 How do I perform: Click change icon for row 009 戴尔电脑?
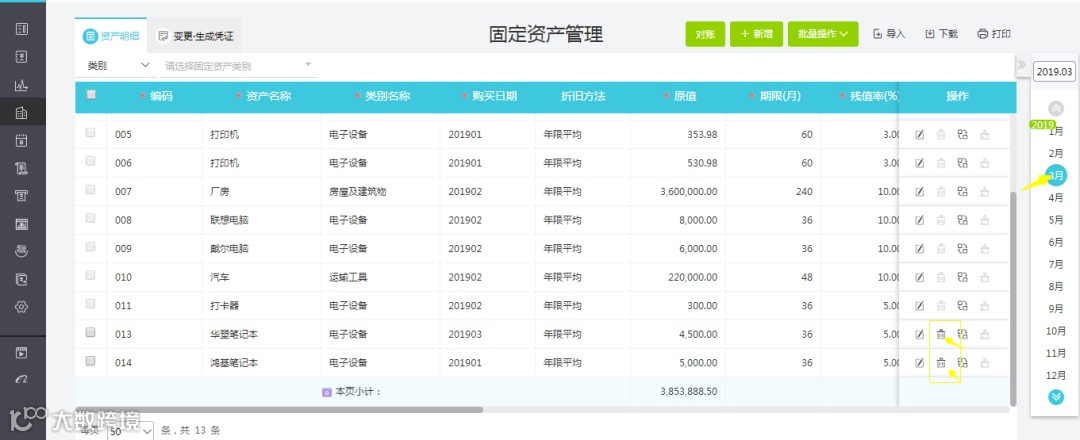[963, 249]
